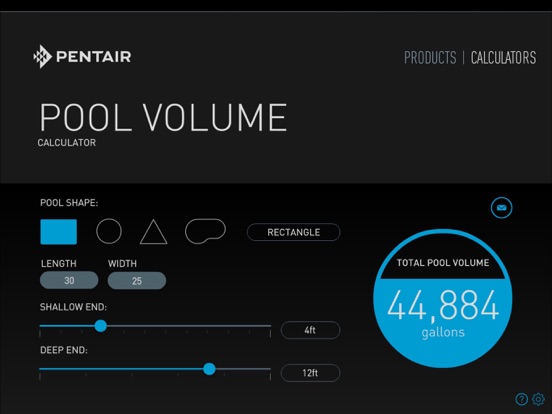
Task: Click the deep end slider handle
Action: coord(209,369)
